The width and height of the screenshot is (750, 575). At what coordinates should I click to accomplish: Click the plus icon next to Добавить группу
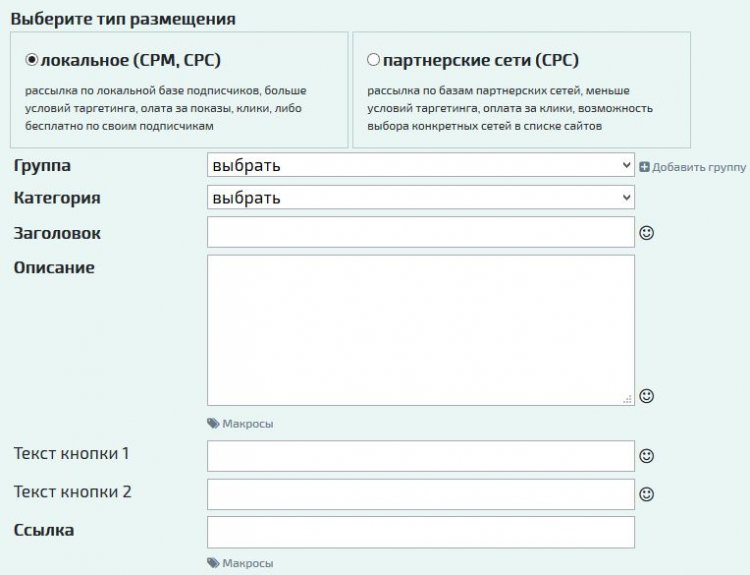[644, 167]
